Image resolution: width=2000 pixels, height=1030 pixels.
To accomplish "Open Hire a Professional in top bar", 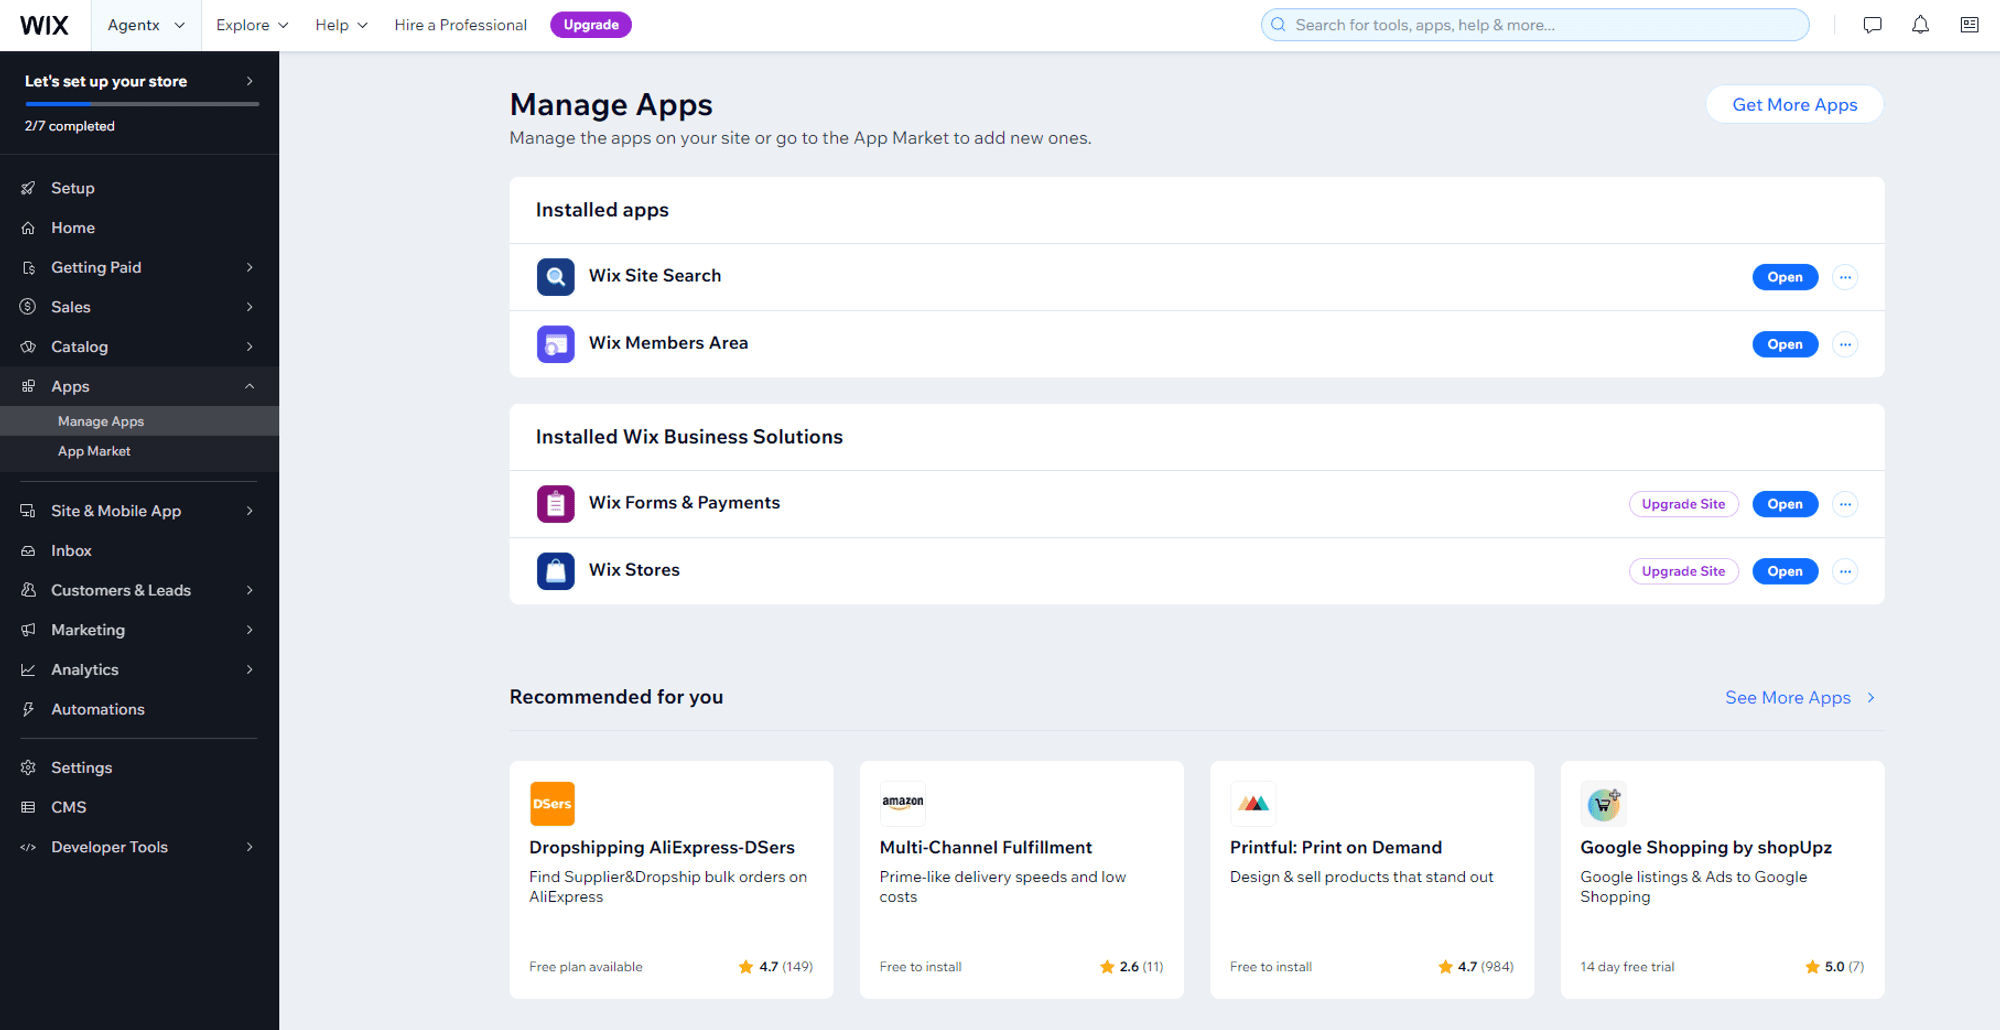I will [460, 25].
